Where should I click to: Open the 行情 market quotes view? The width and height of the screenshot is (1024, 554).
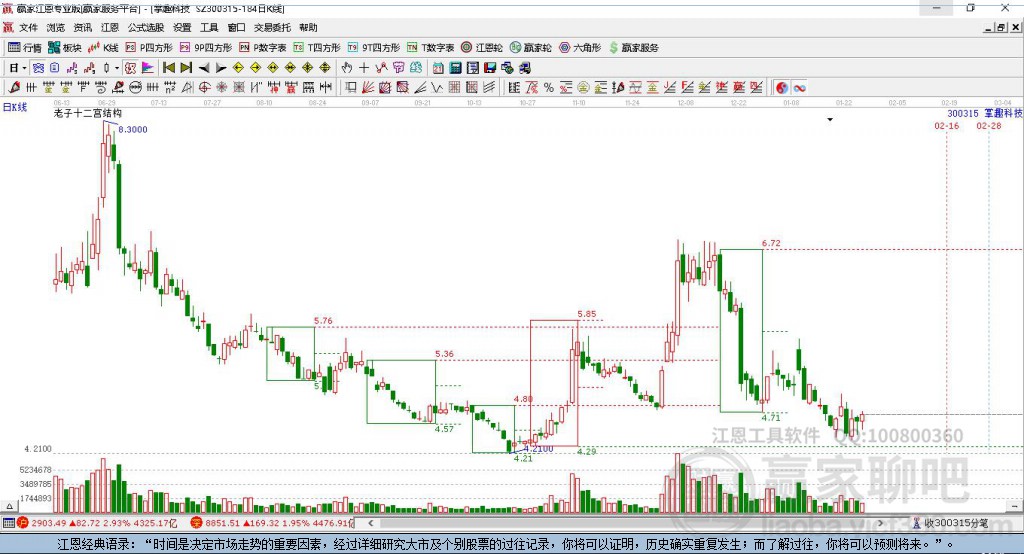pos(24,48)
